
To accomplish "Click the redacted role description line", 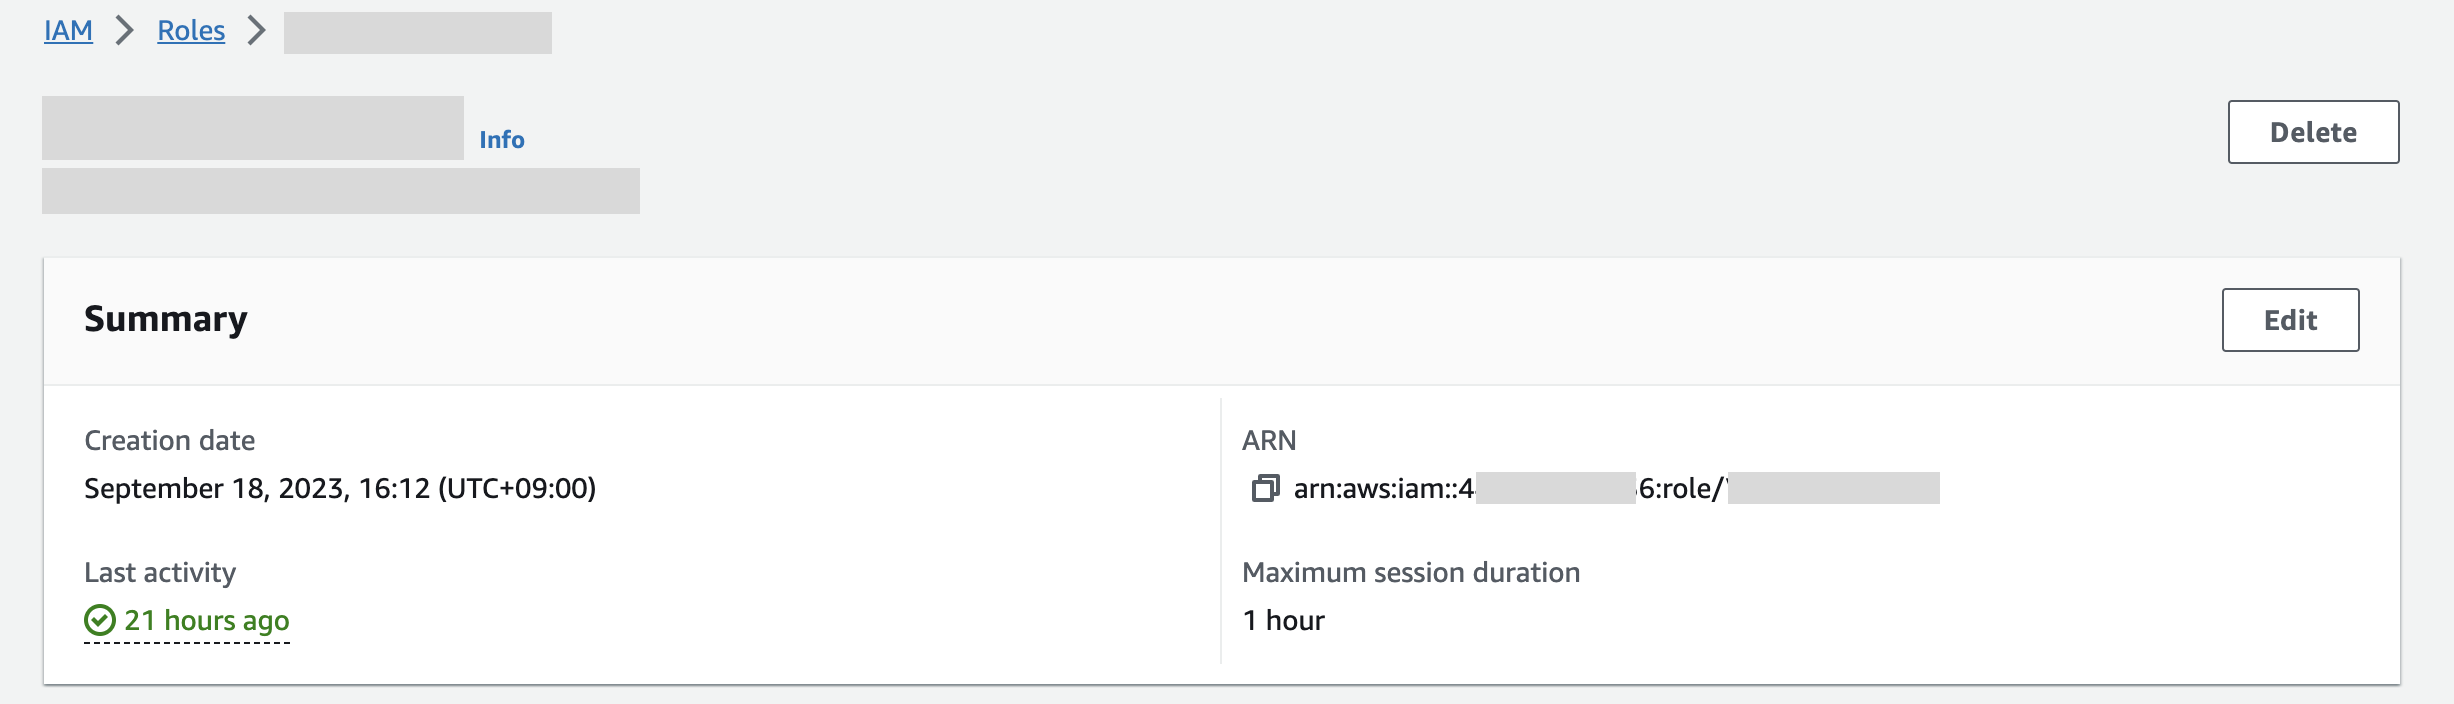I will point(341,191).
